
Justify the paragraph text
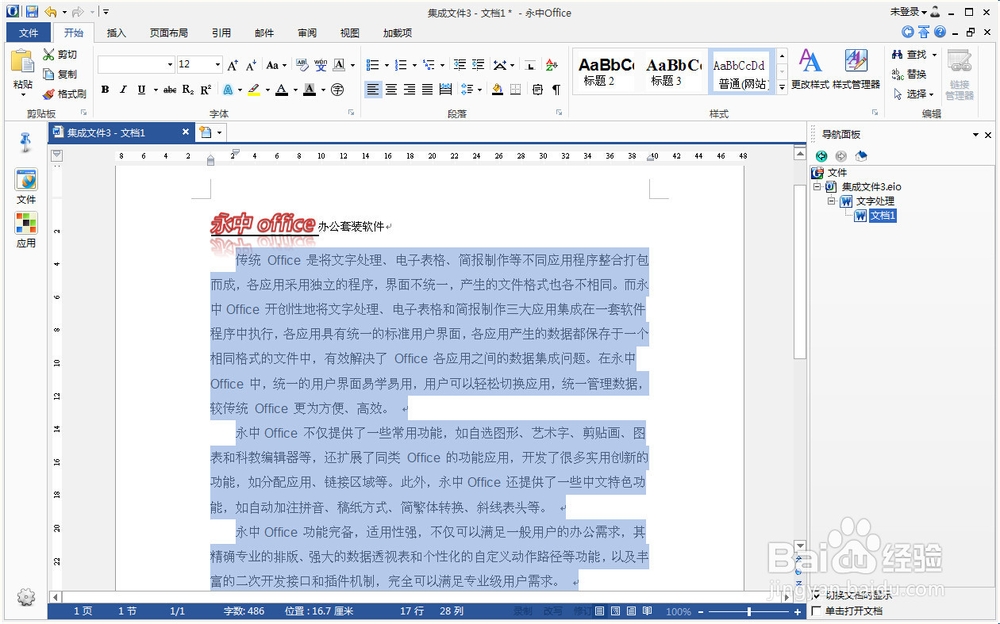(x=427, y=90)
